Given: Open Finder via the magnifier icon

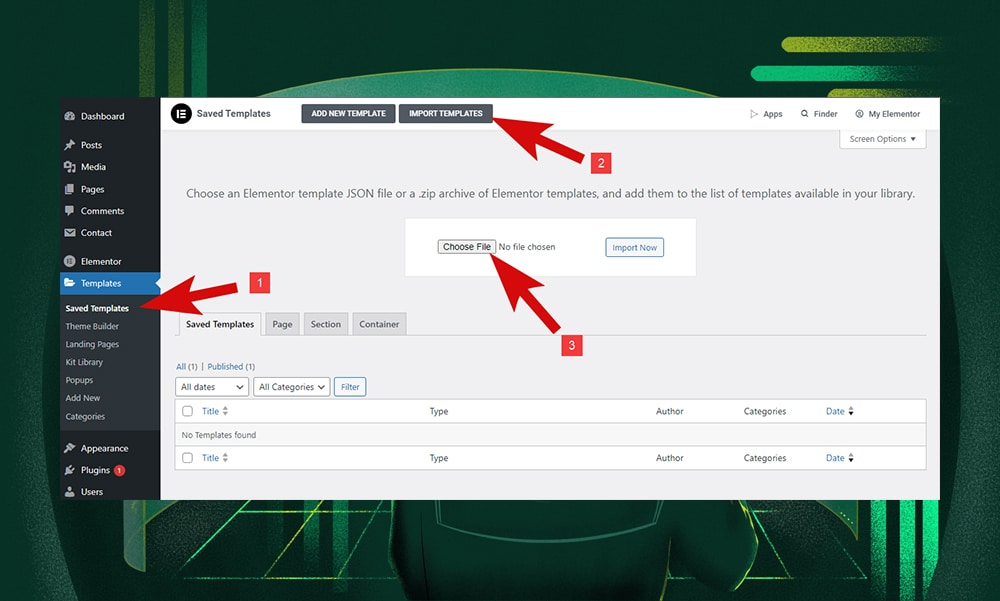Looking at the screenshot, I should click(804, 114).
